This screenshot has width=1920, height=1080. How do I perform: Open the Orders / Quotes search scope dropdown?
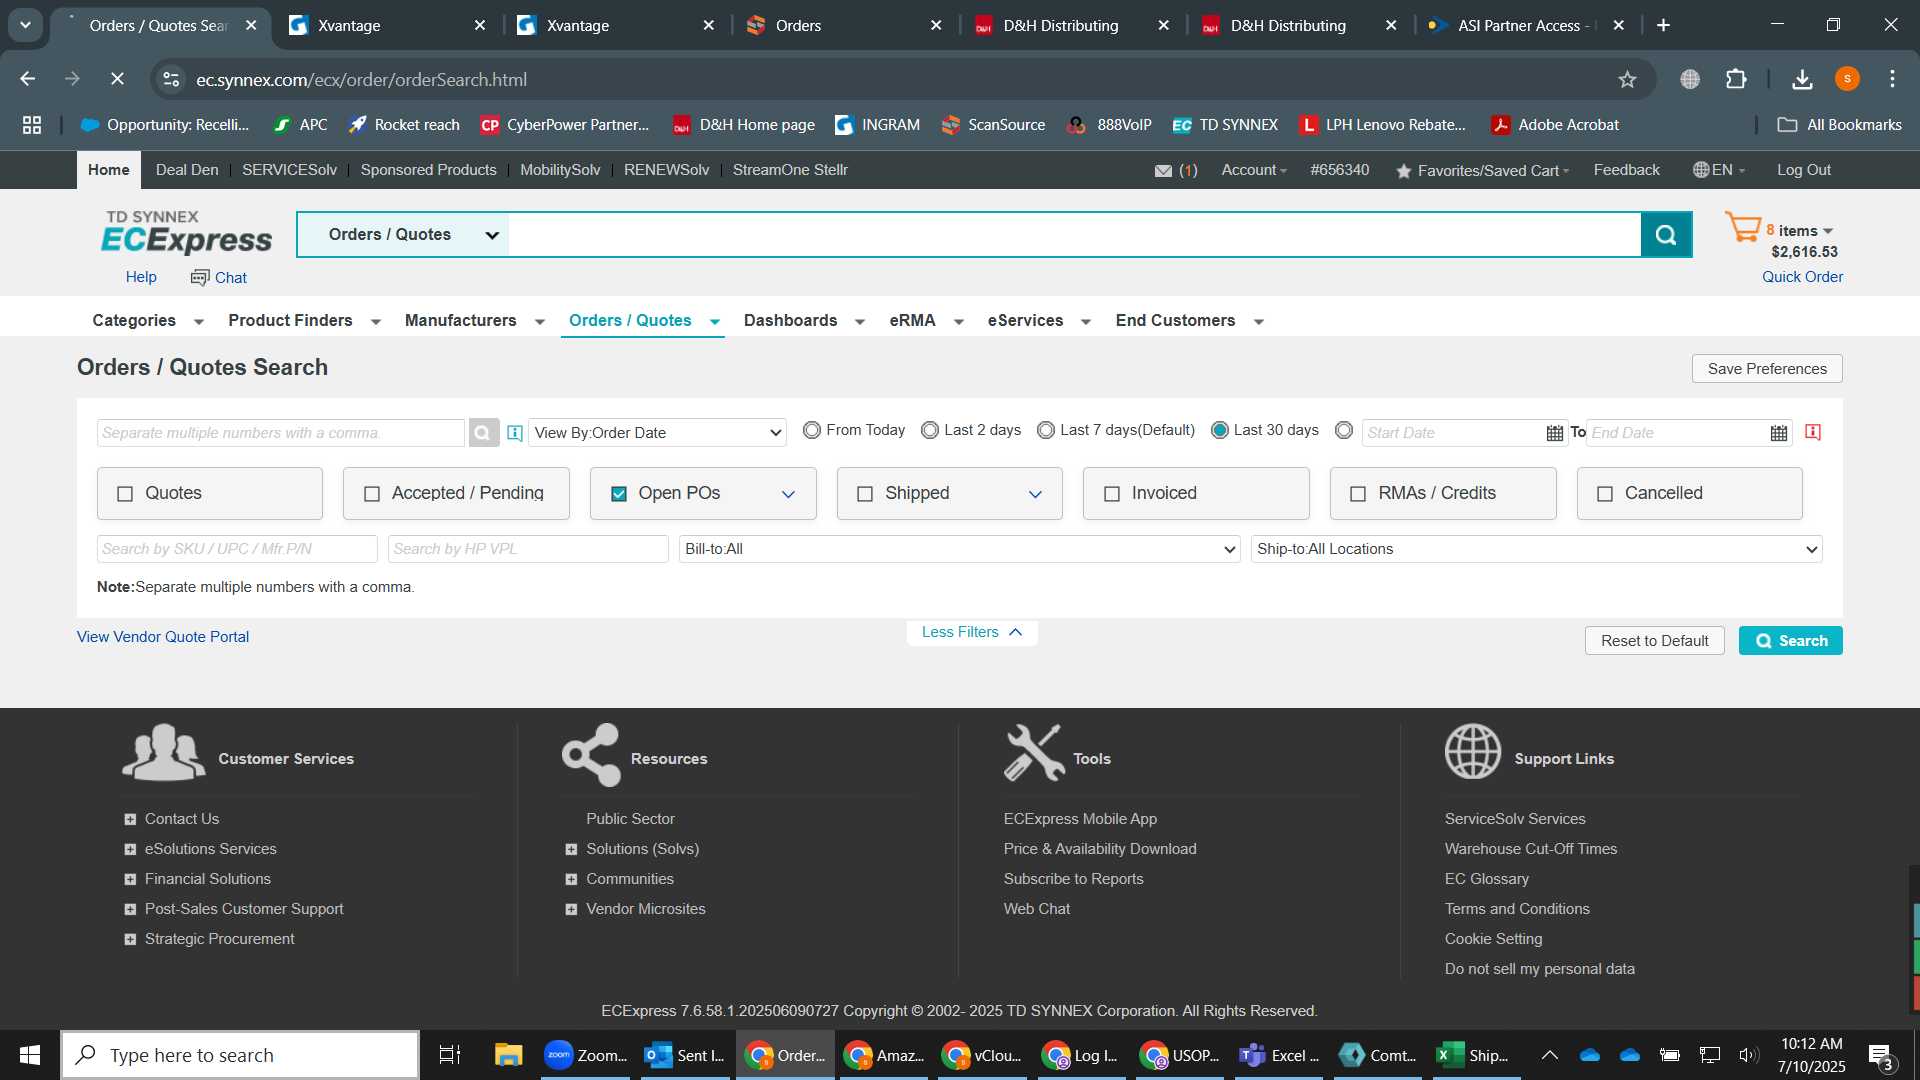[404, 235]
